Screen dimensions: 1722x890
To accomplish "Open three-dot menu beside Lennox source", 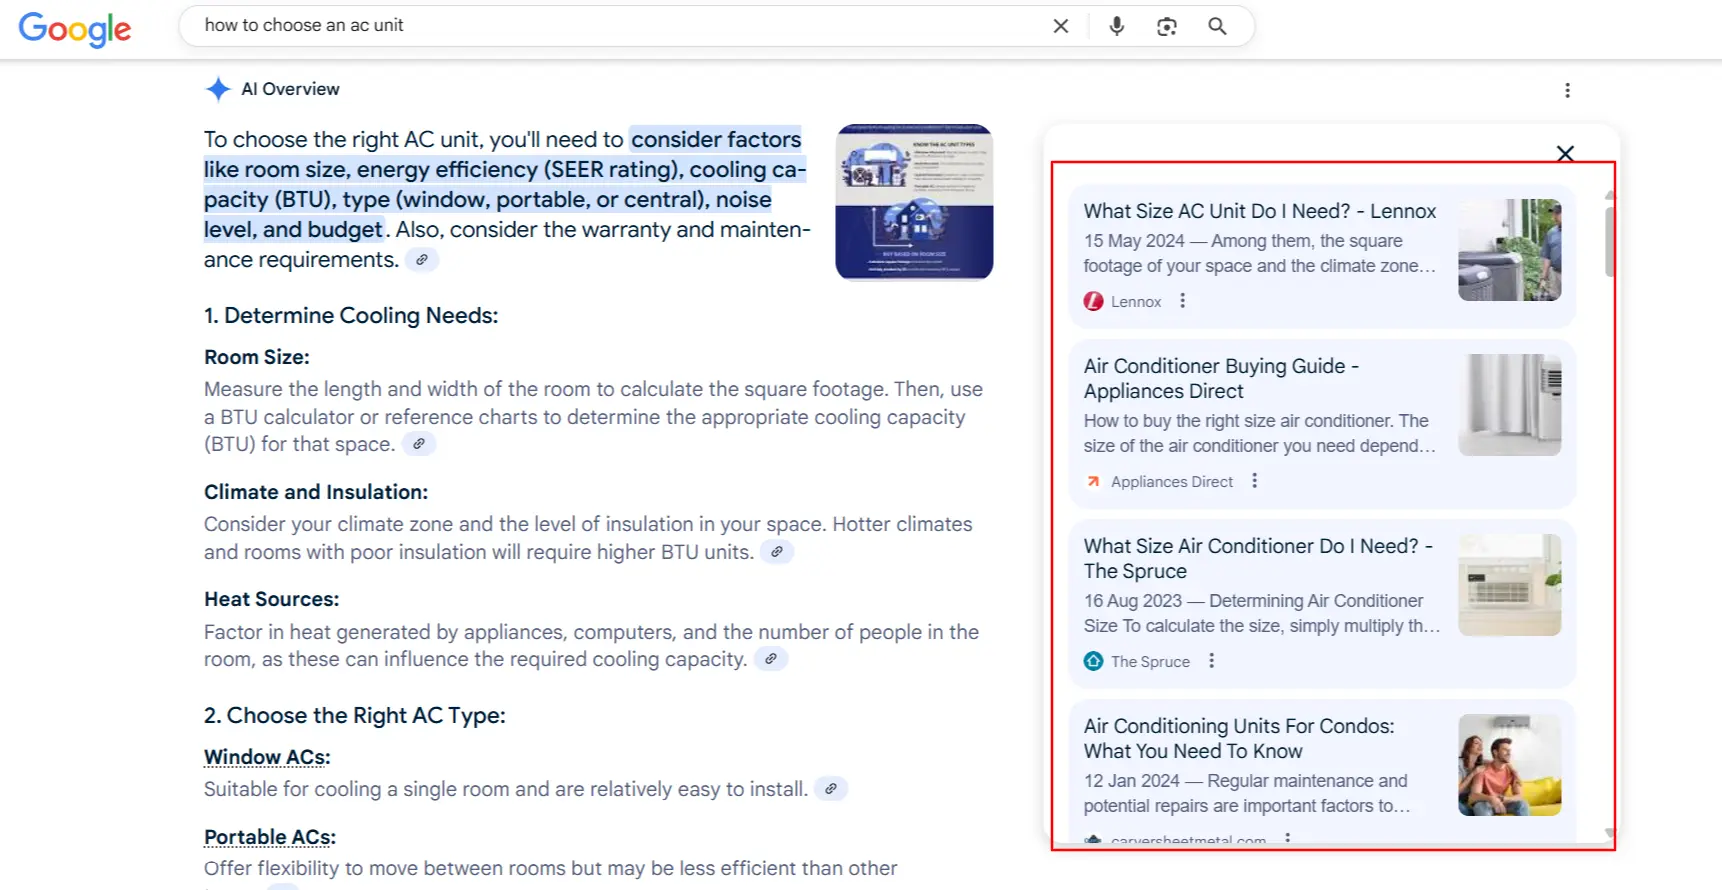I will click(x=1182, y=301).
